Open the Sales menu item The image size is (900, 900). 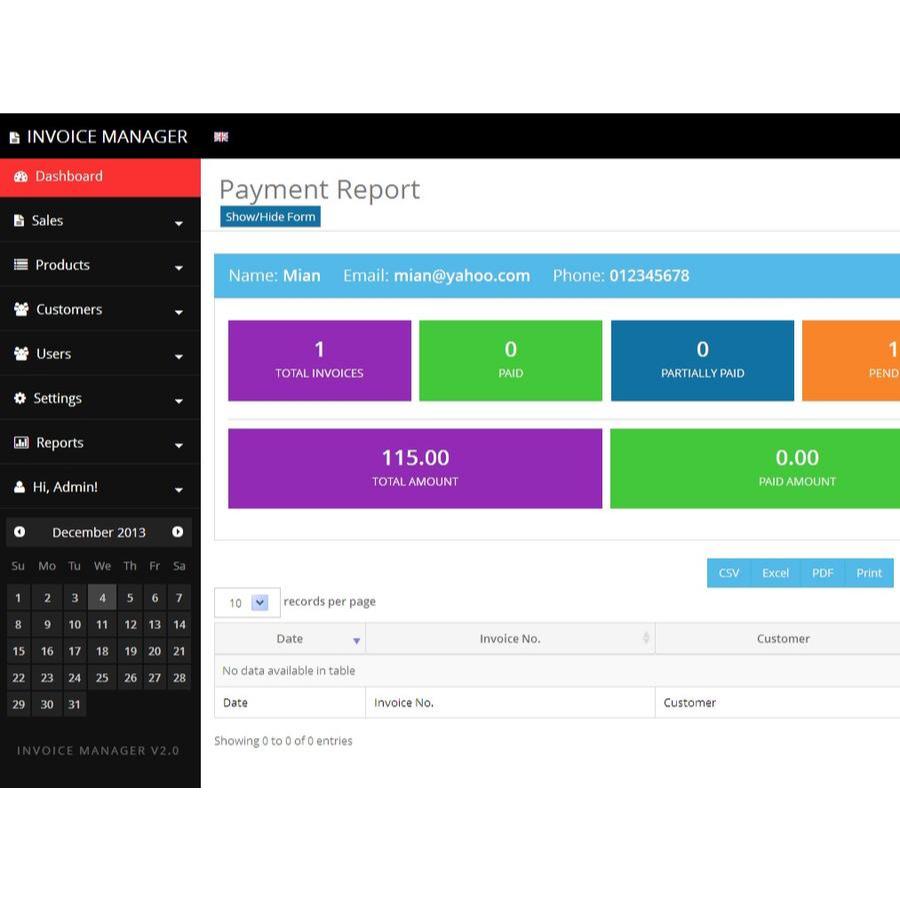point(100,220)
